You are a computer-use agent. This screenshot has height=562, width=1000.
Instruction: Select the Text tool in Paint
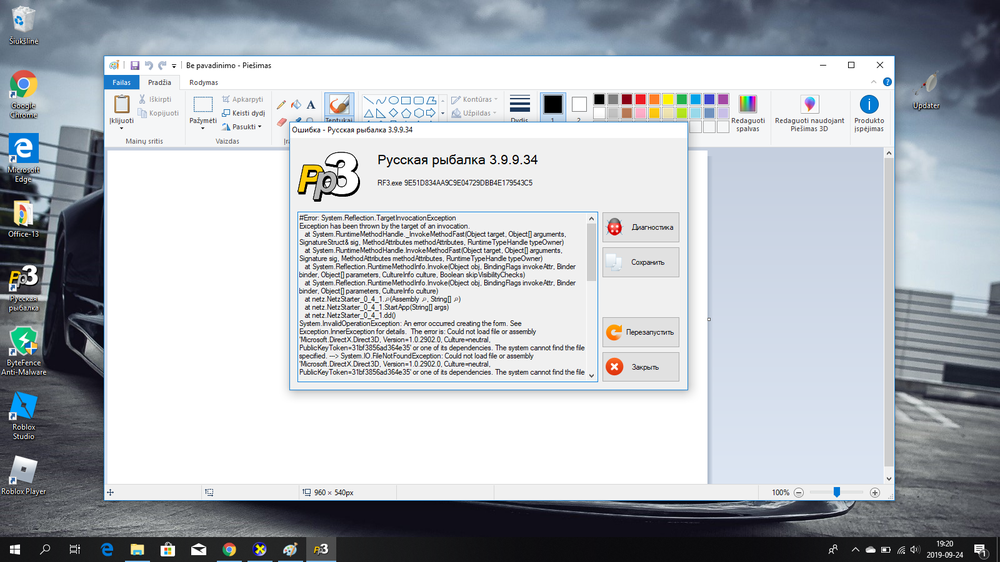point(310,104)
